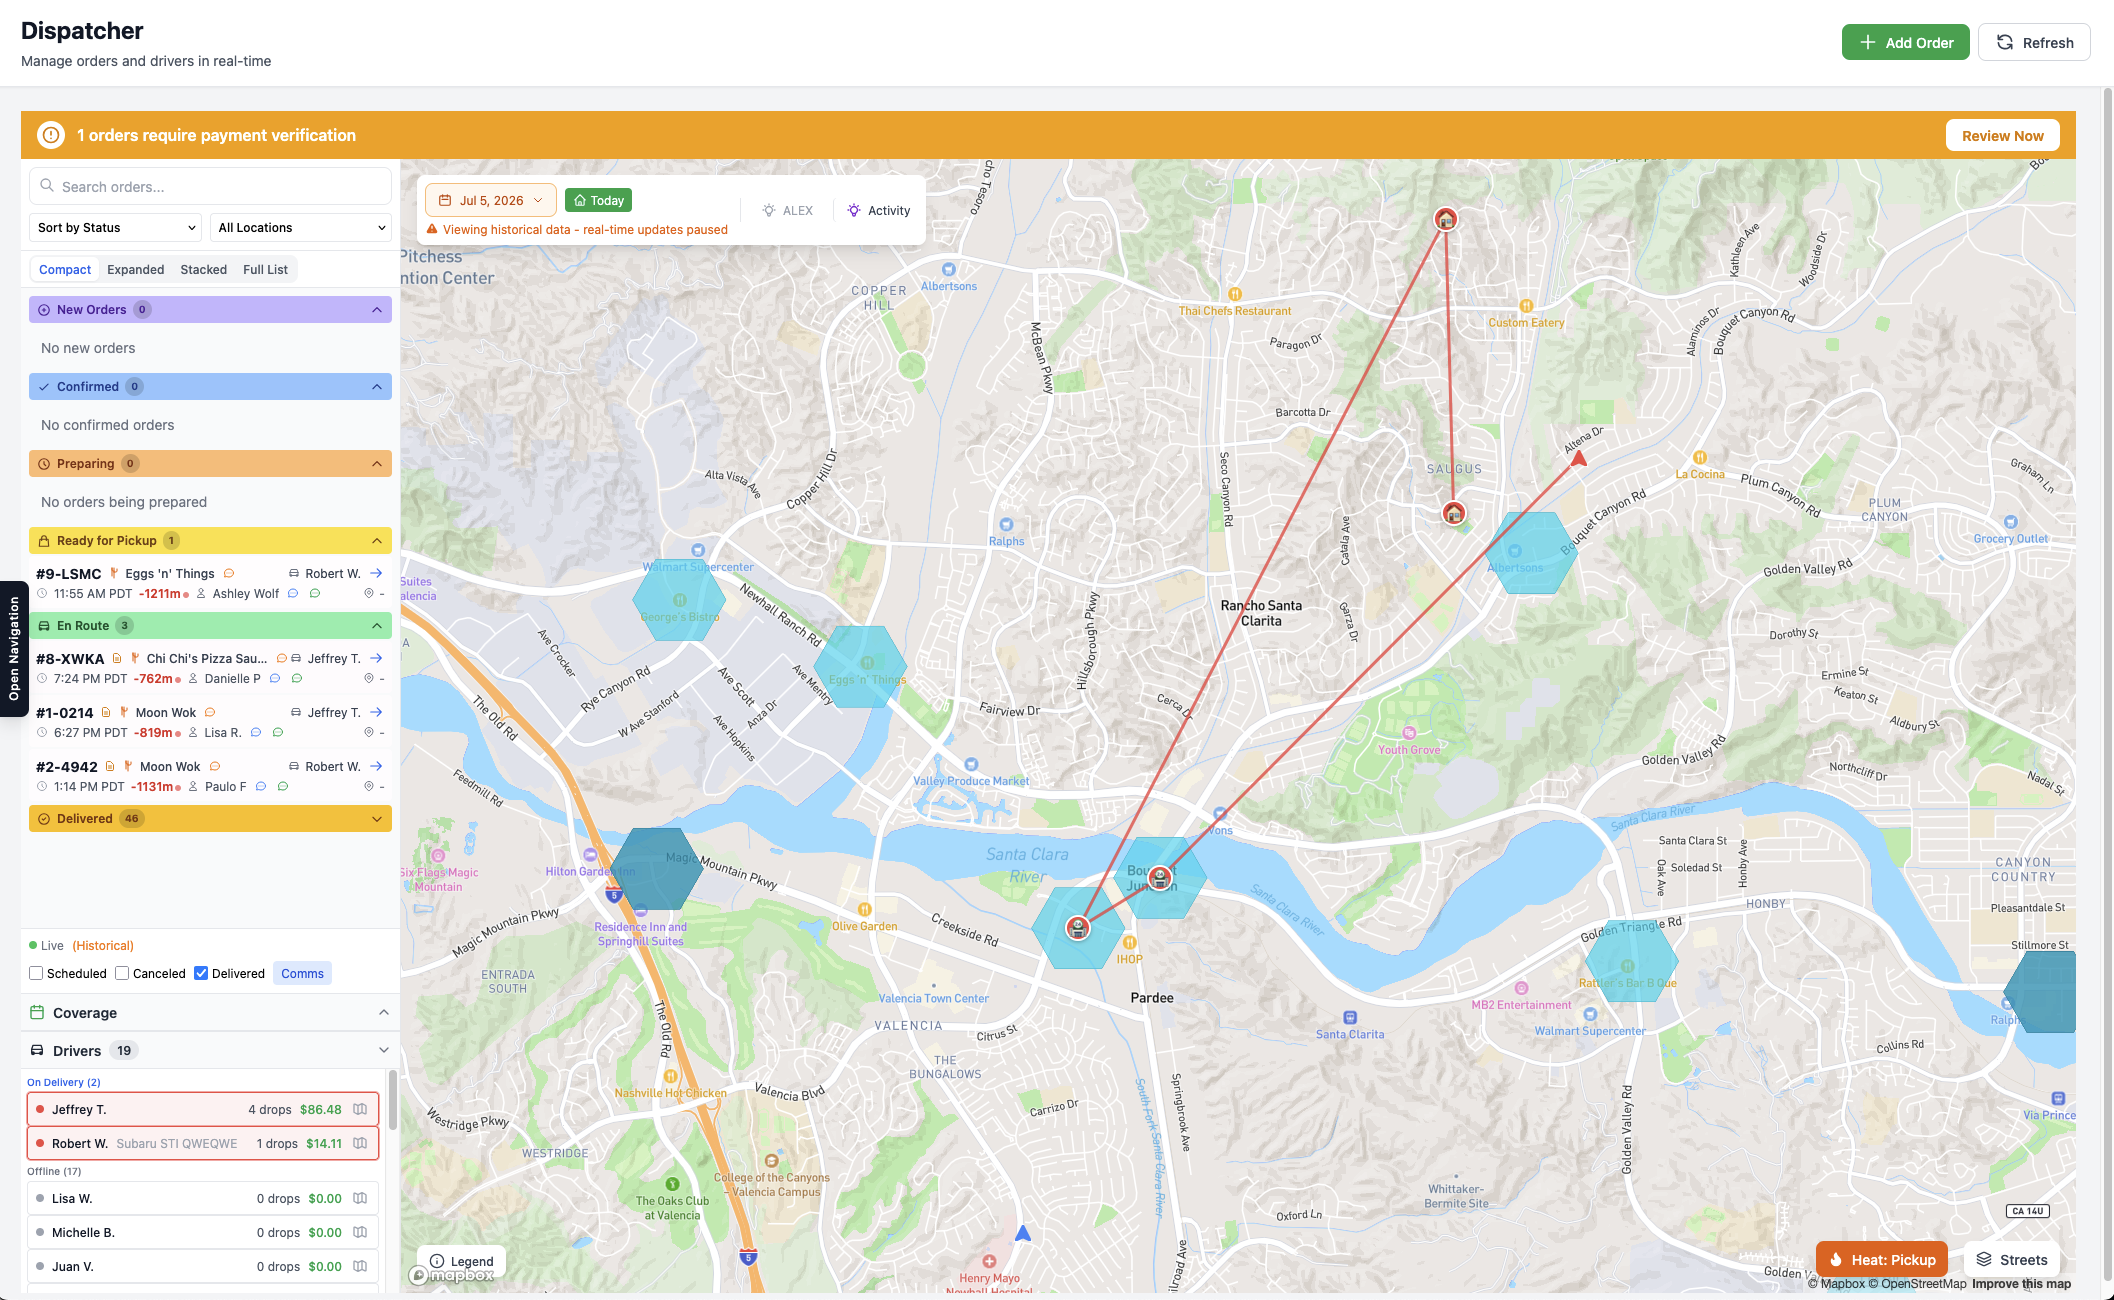This screenshot has width=2114, height=1300.
Task: Click green chat bubble in Paulo F row
Action: tap(283, 786)
